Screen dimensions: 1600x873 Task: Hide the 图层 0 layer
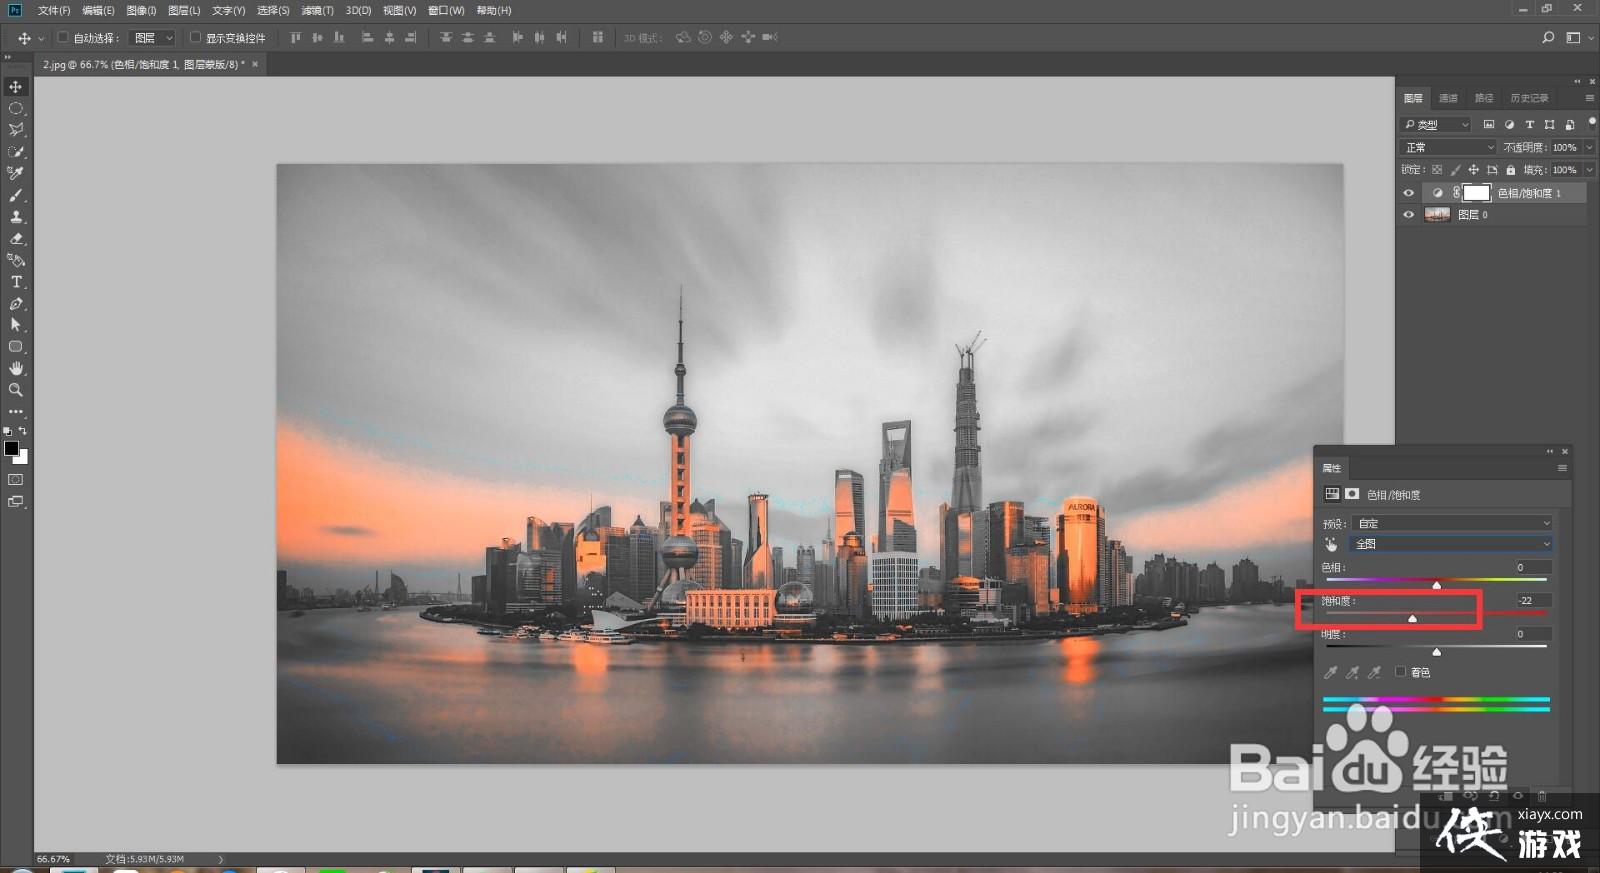1409,215
